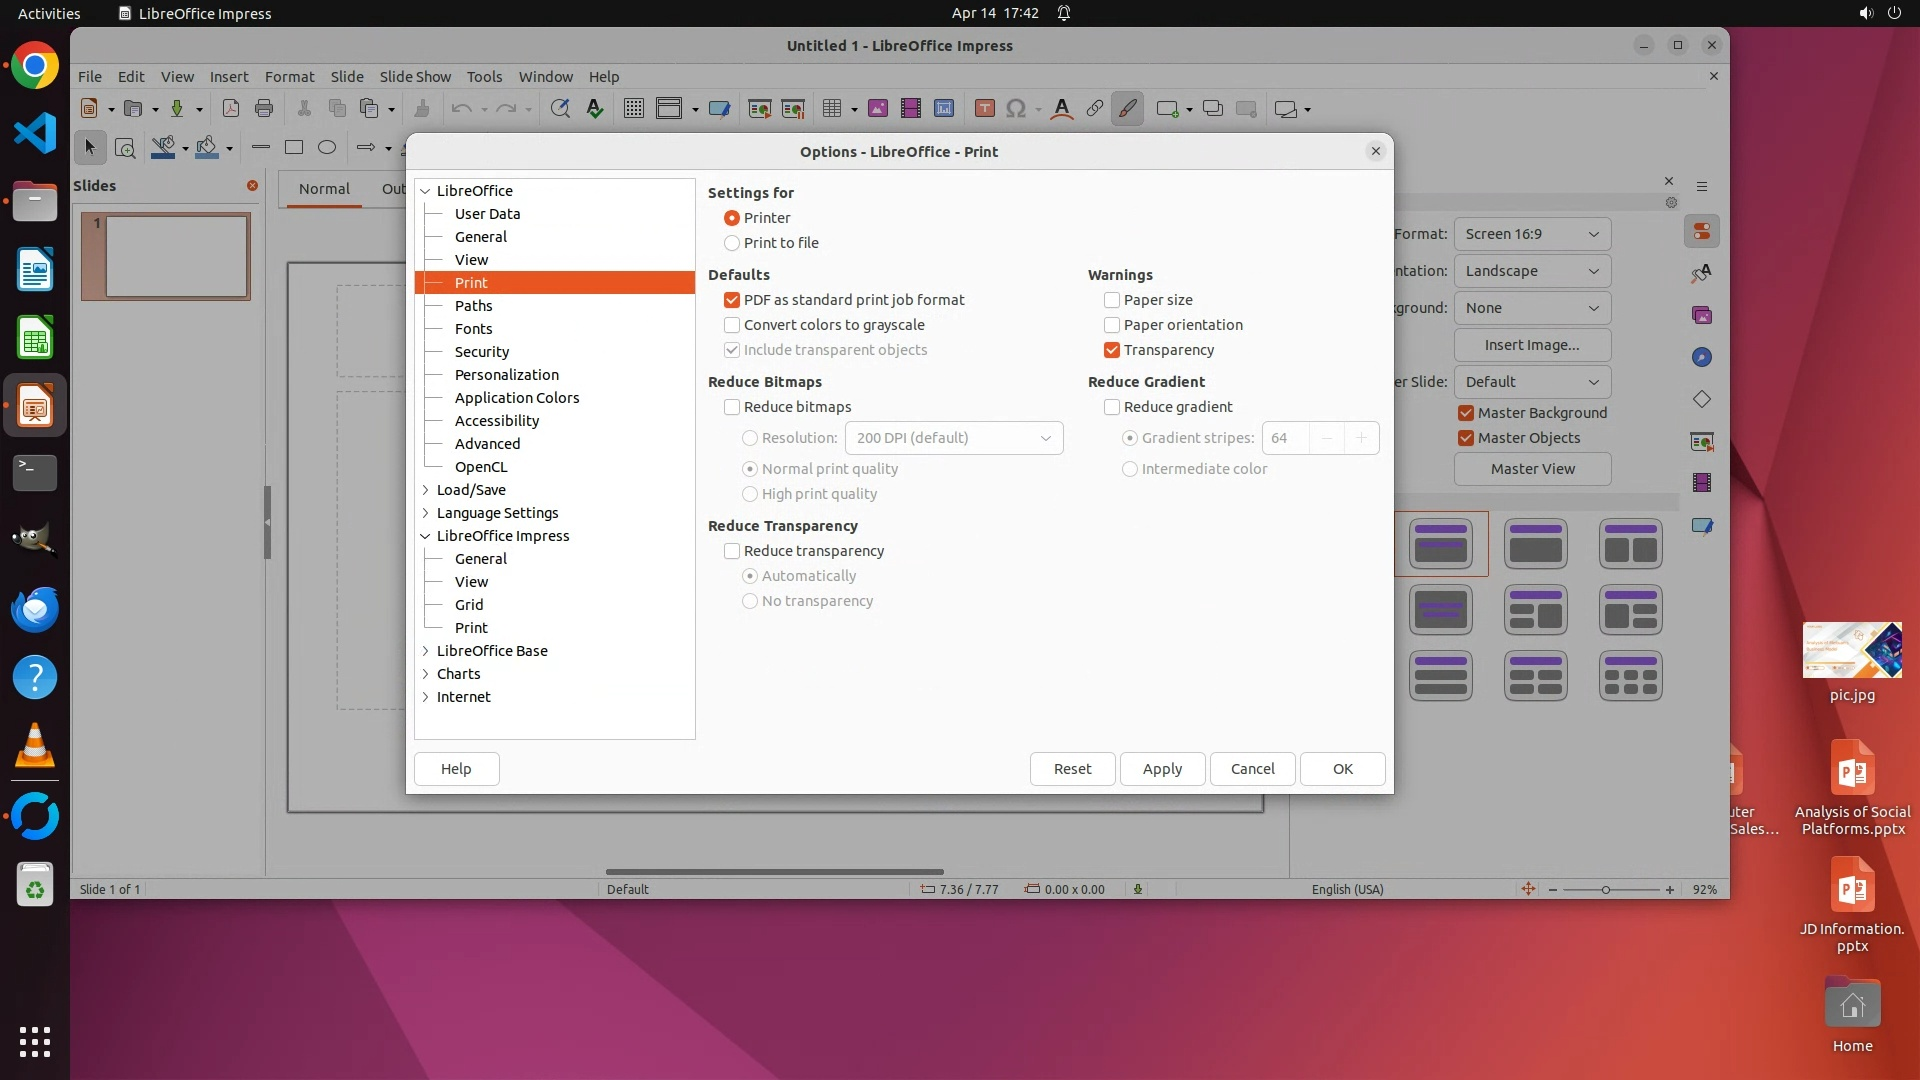Collapse the LibreOffice Impress tree node

tap(426, 536)
